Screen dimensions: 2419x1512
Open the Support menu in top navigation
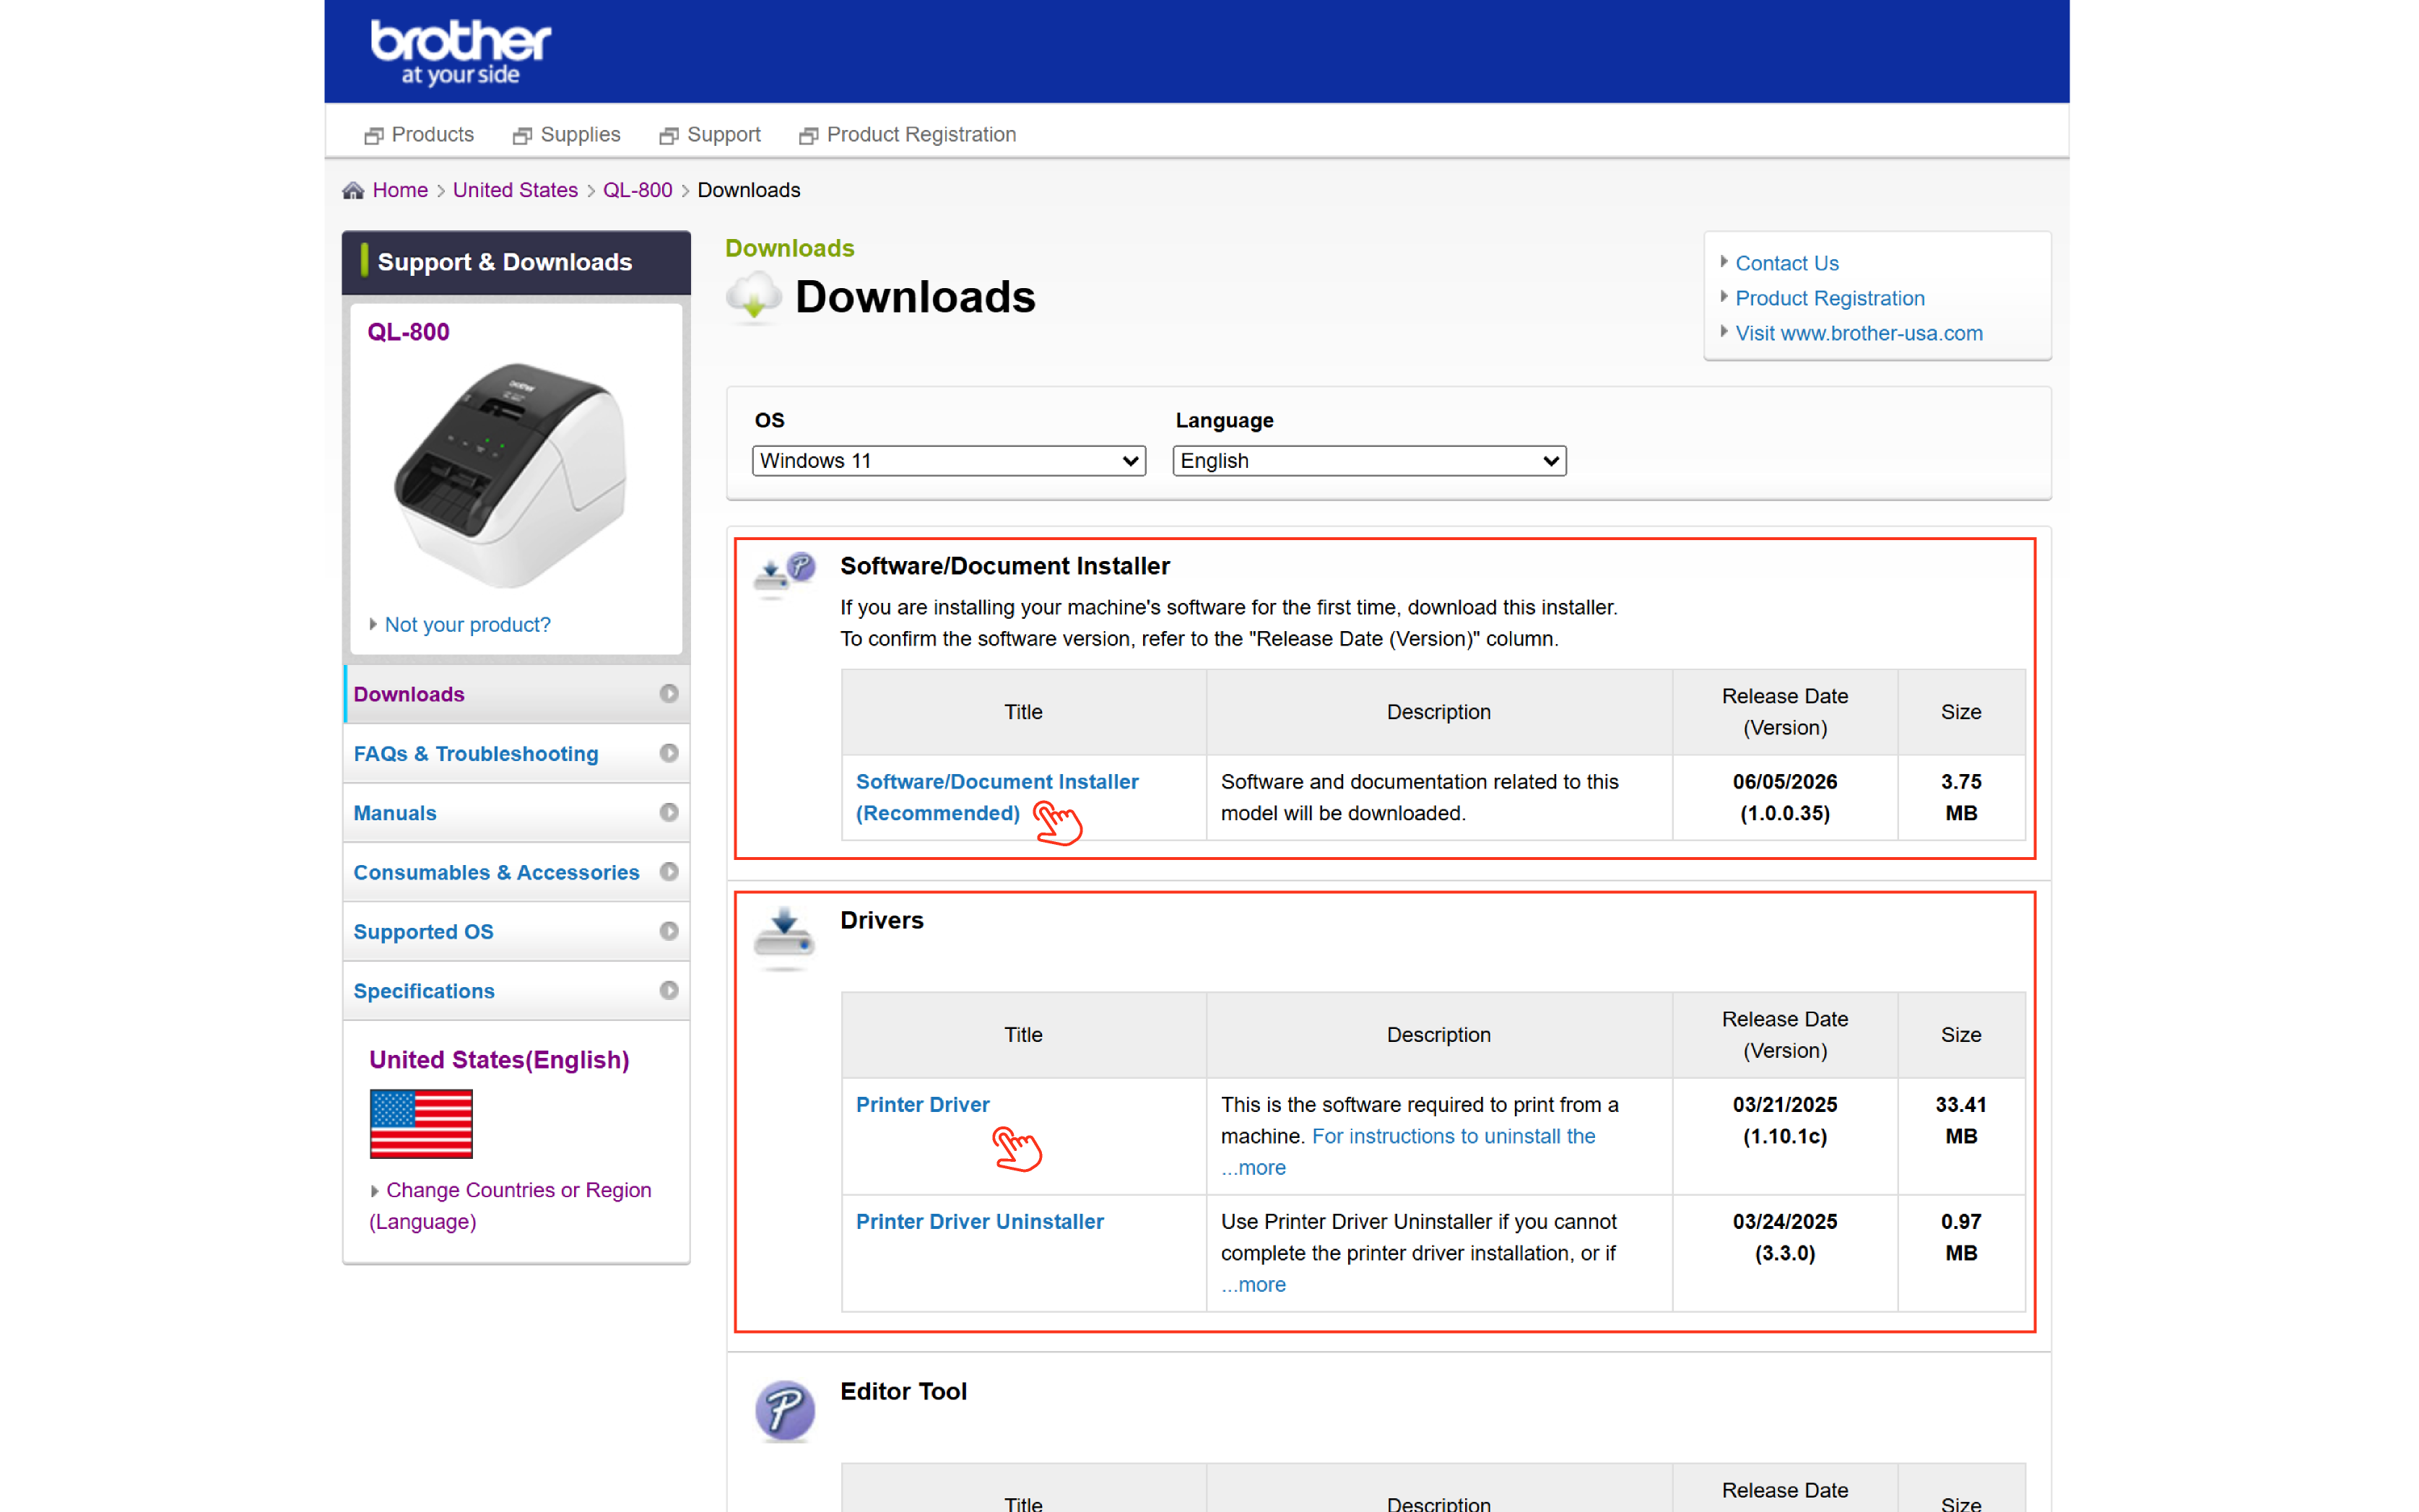710,134
